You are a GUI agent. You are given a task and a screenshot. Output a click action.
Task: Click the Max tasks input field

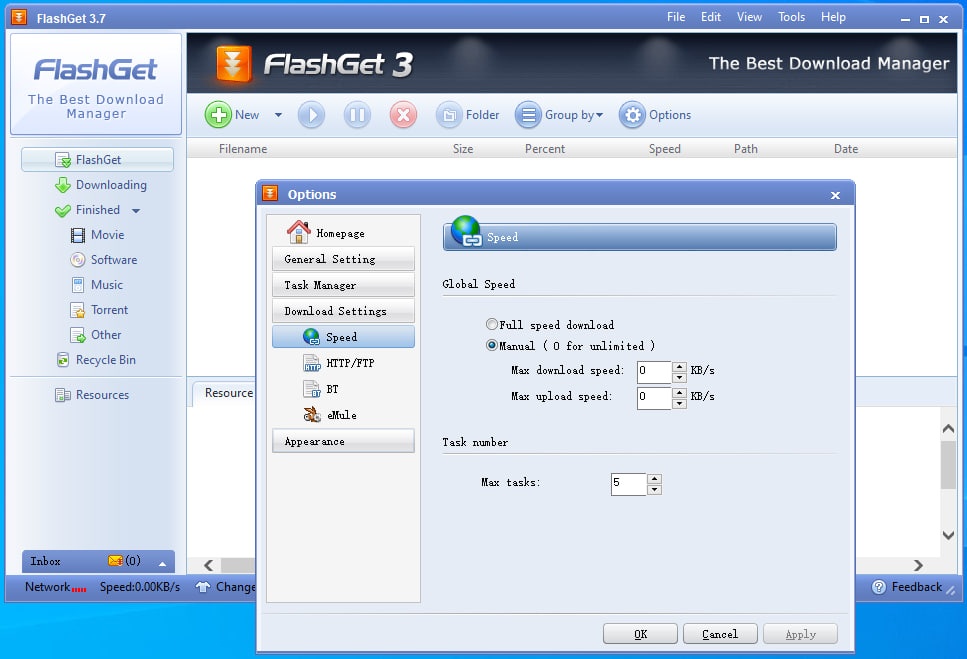pos(628,484)
